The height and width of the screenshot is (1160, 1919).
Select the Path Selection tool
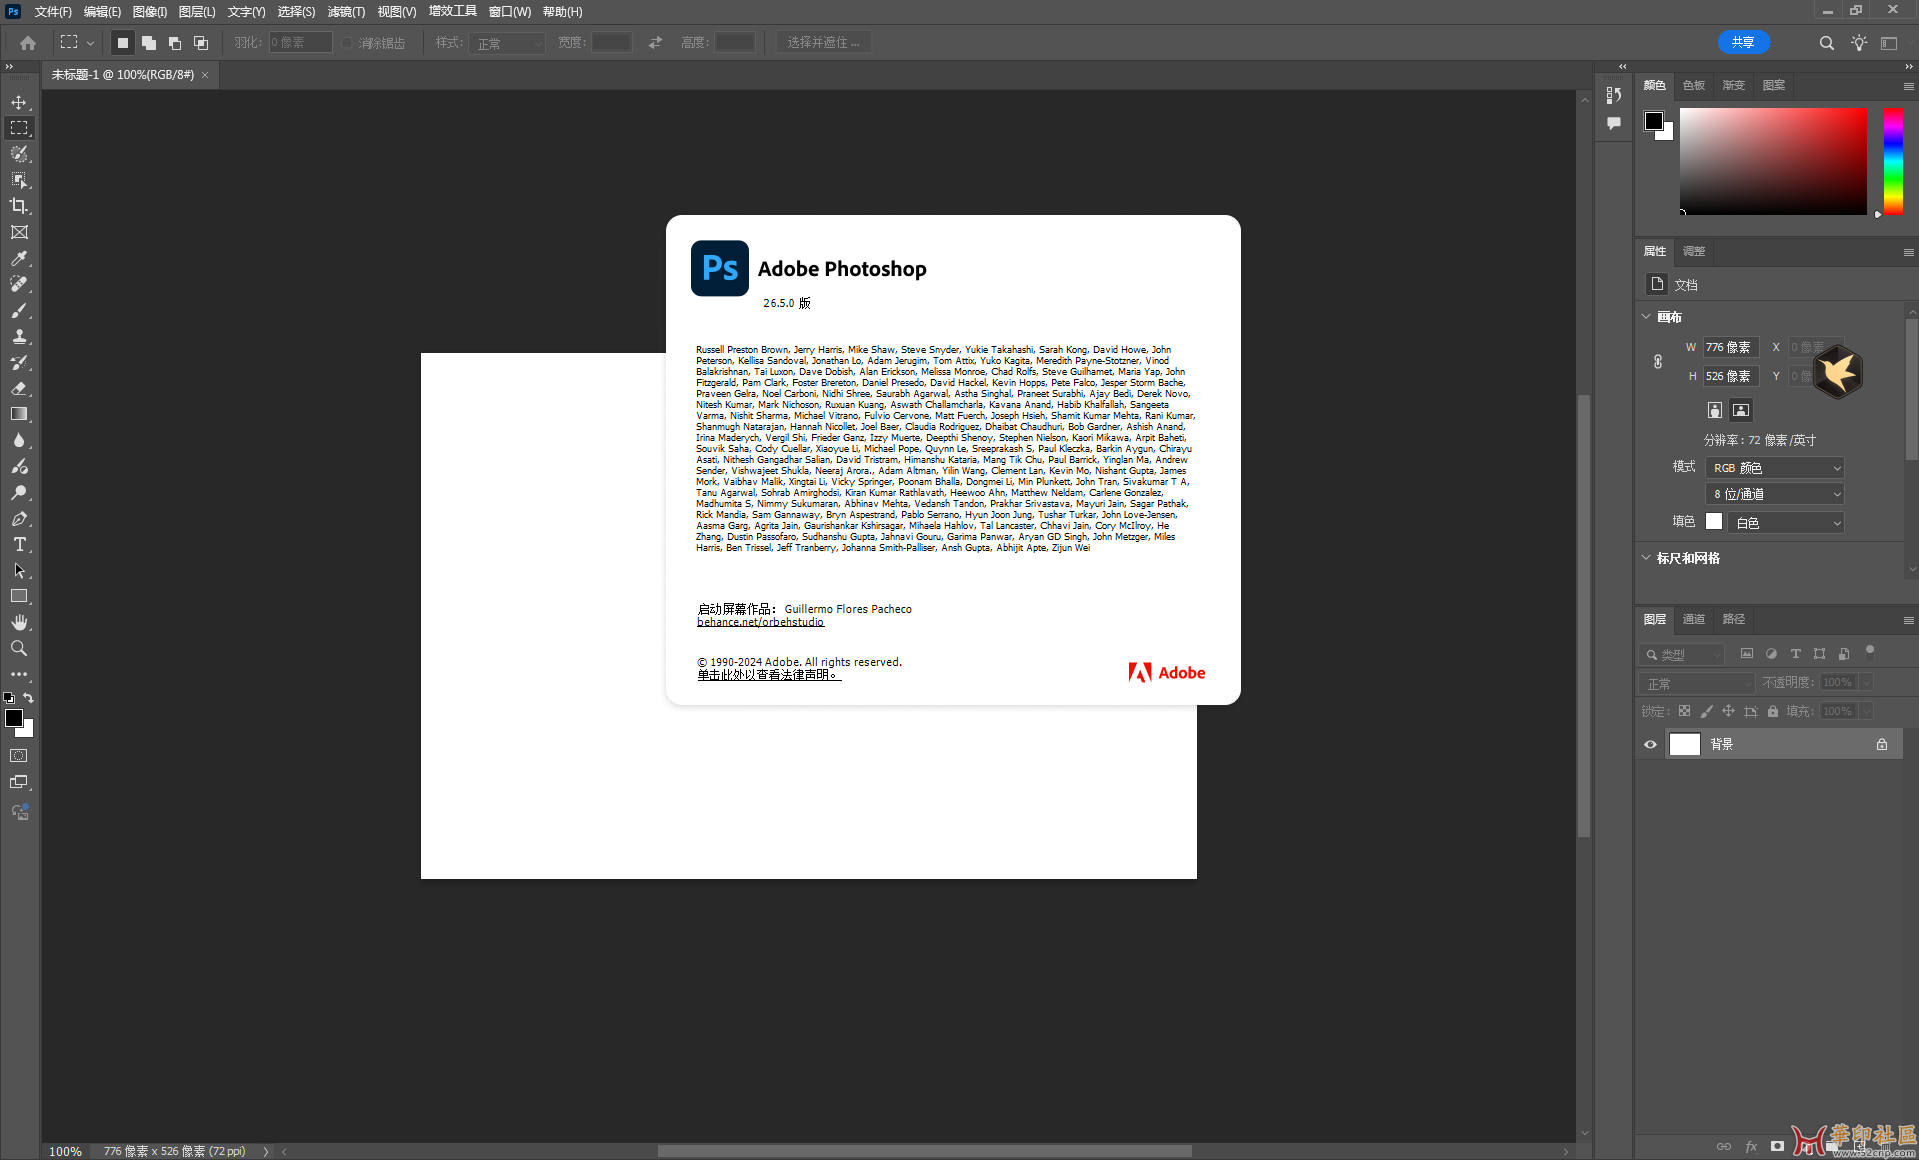tap(19, 570)
